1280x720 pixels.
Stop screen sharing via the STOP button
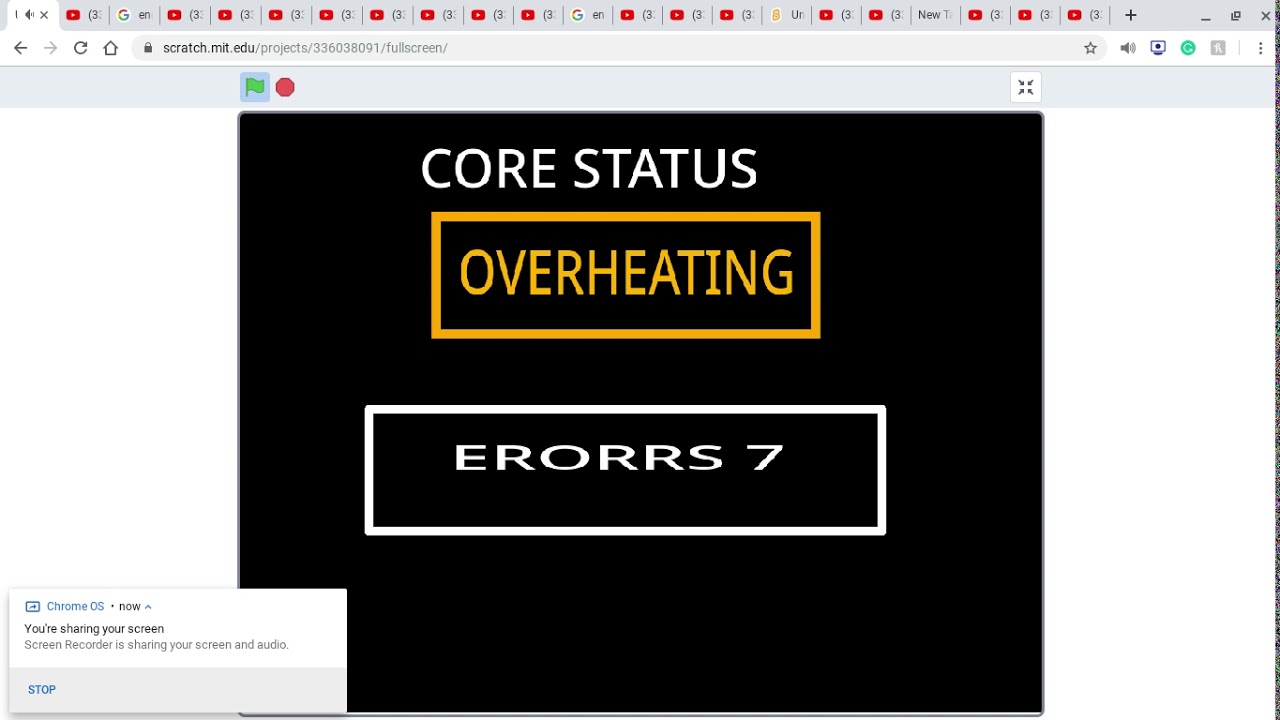(42, 690)
